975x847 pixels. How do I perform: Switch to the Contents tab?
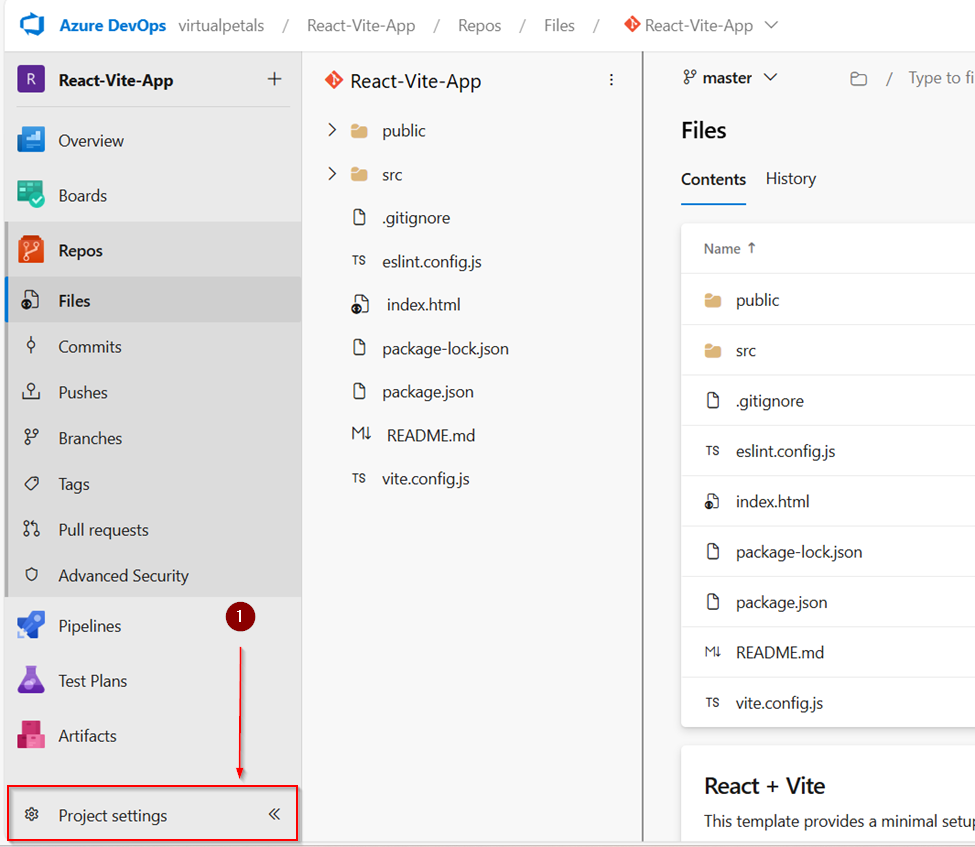point(713,179)
